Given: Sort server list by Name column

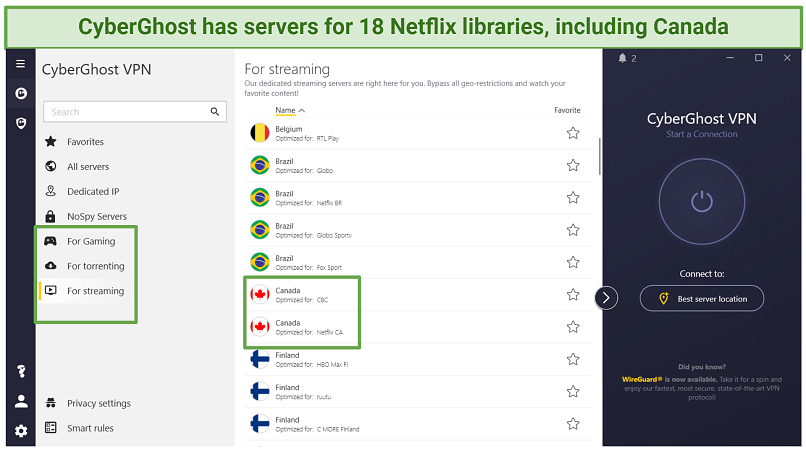Looking at the screenshot, I should coord(290,110).
